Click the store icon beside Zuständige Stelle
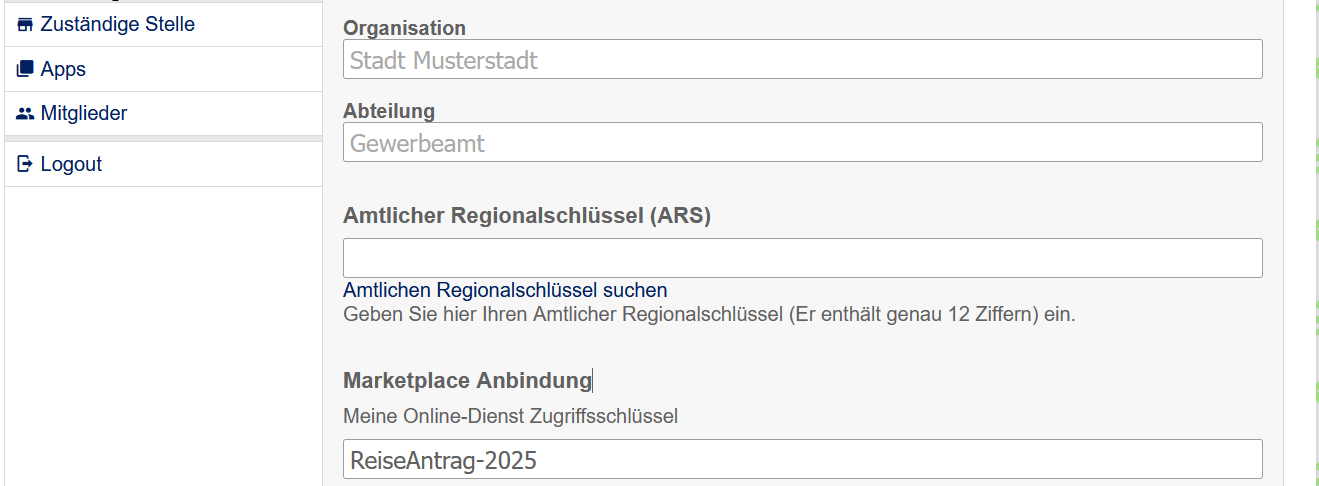The width and height of the screenshot is (1319, 486). tap(26, 25)
